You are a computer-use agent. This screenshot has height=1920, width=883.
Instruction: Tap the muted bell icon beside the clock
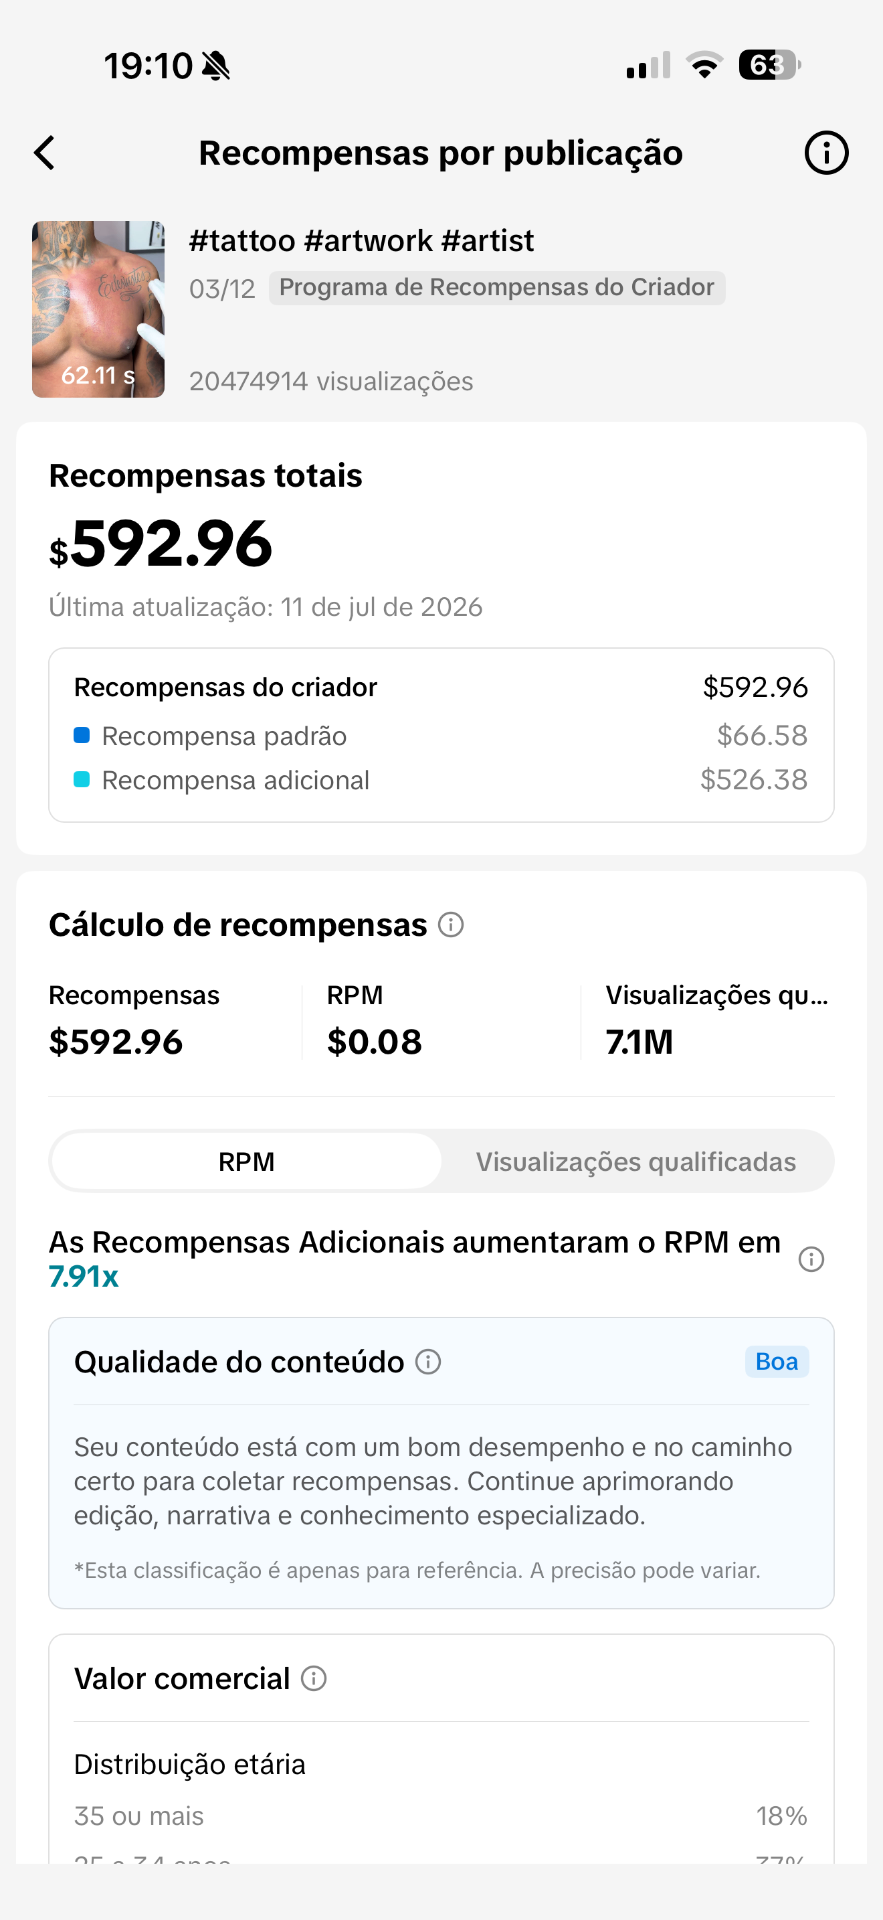click(x=216, y=66)
